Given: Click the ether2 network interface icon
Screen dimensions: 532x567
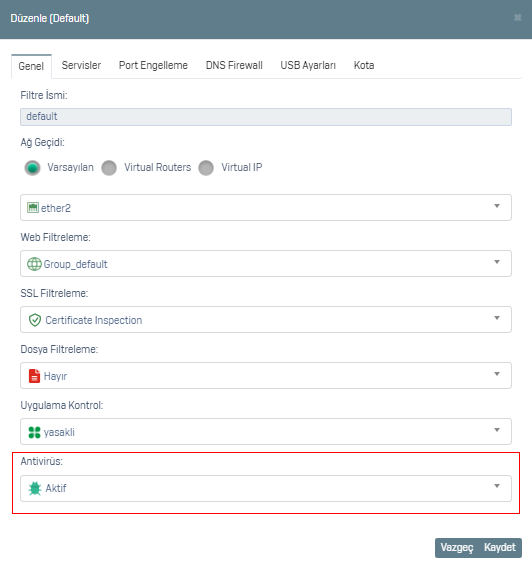Looking at the screenshot, I should (33, 208).
